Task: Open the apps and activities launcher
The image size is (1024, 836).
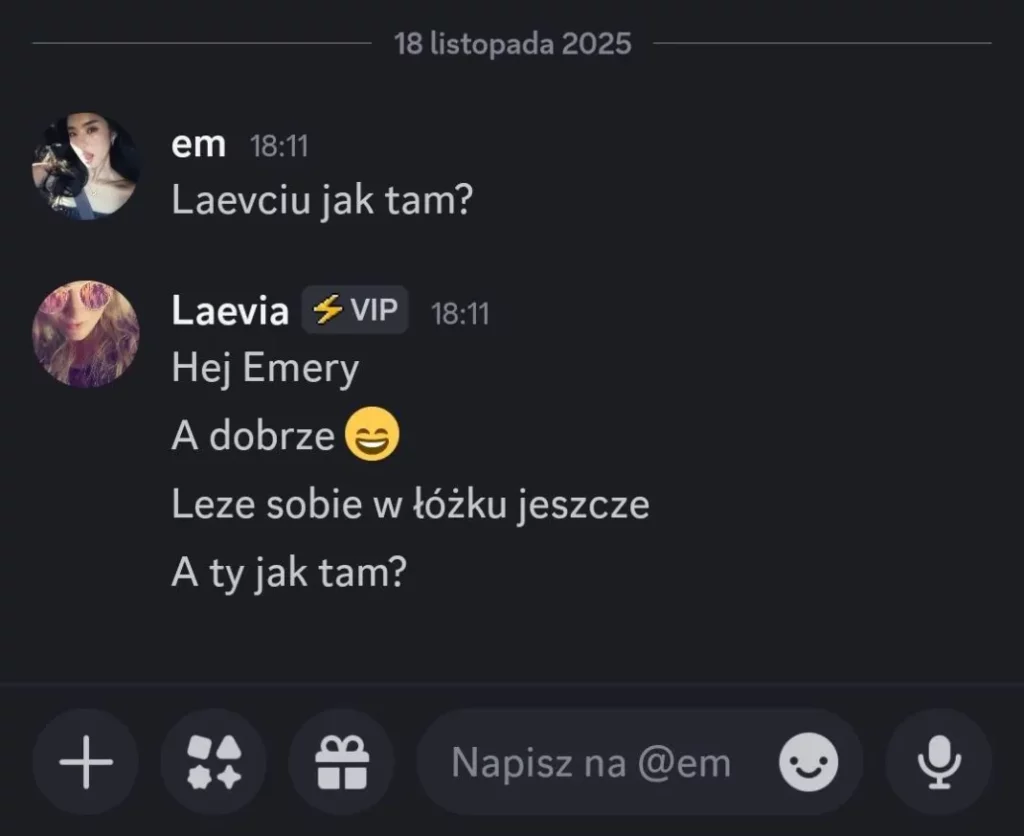Action: point(213,764)
